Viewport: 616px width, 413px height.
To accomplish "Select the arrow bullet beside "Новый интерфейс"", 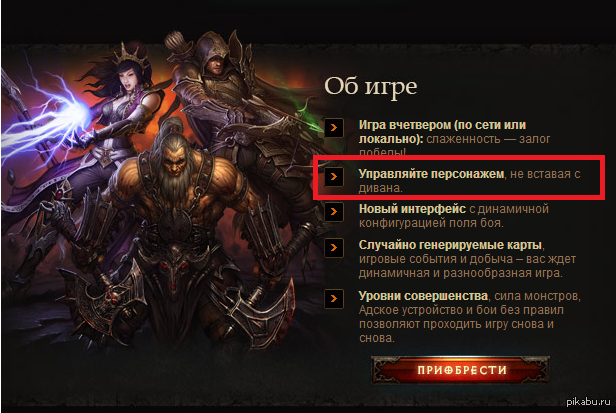I will pyautogui.click(x=334, y=212).
